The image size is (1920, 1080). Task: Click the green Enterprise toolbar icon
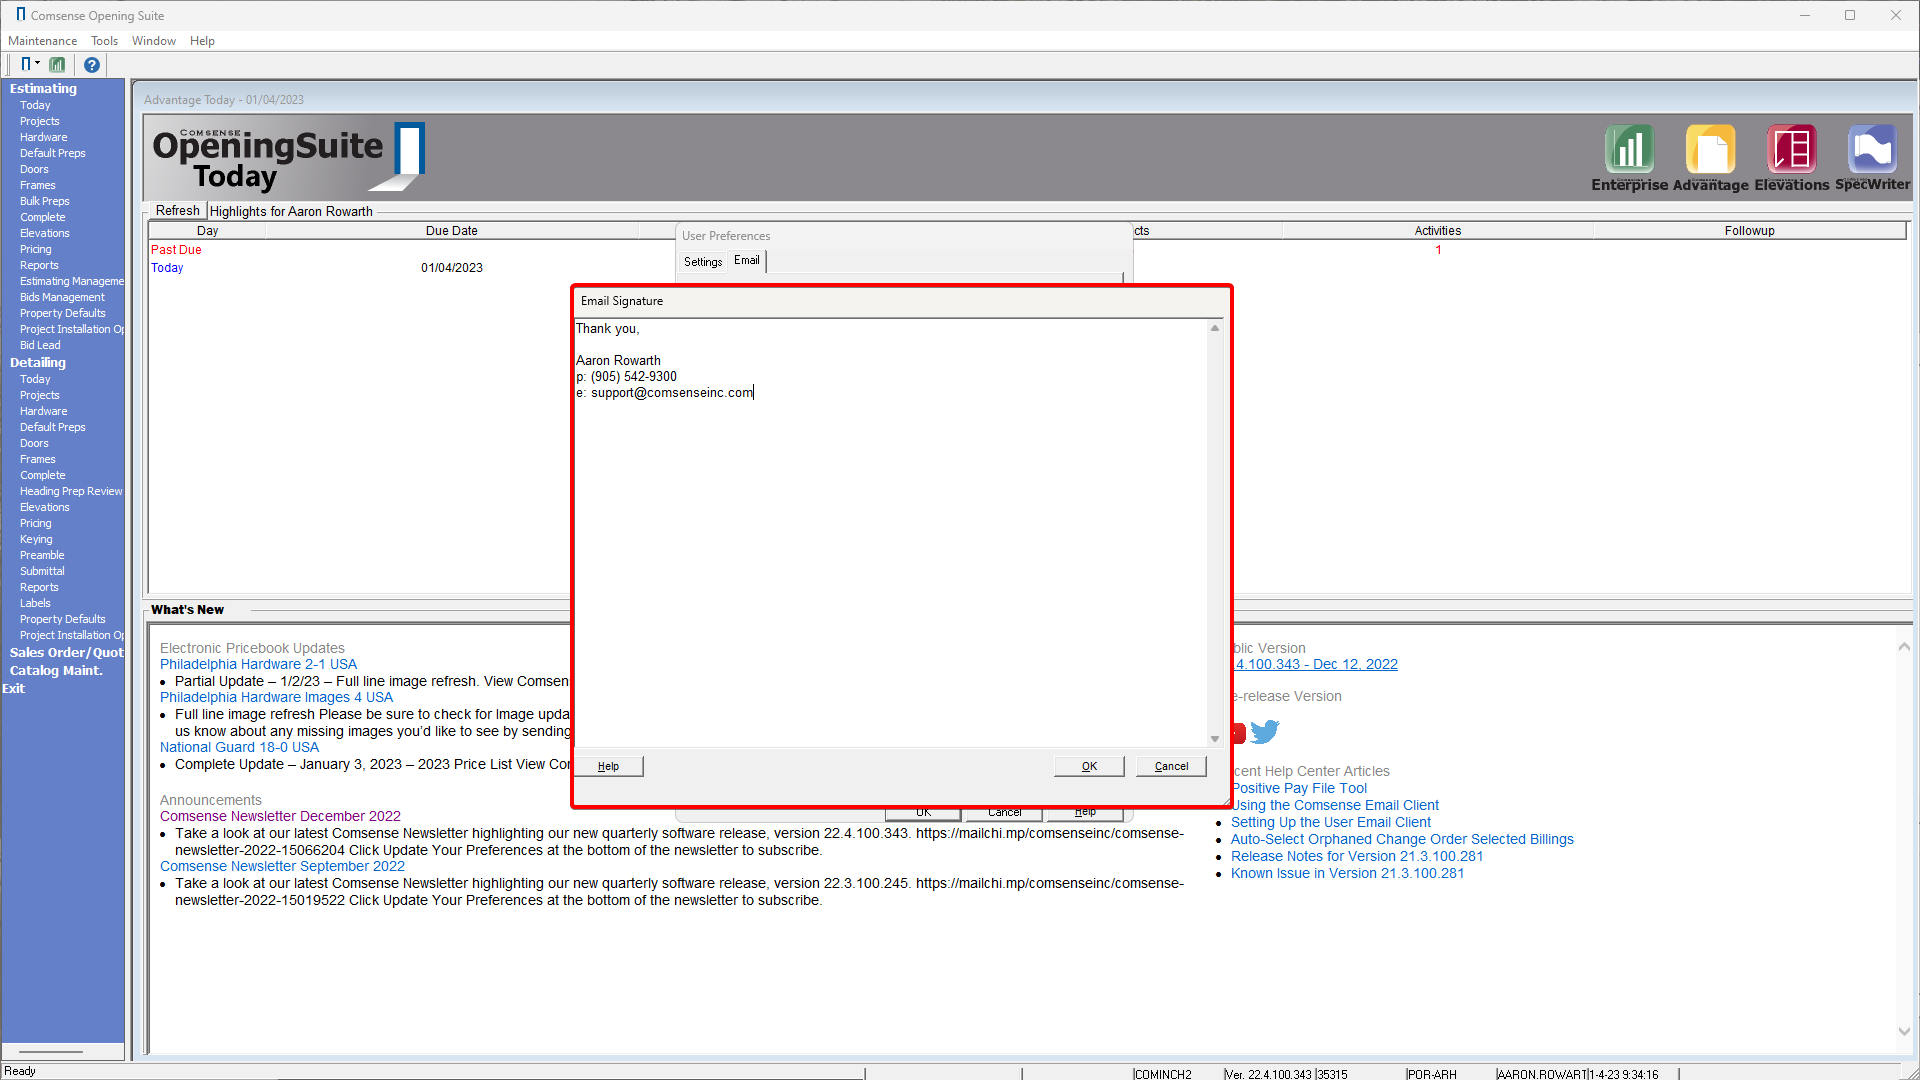[57, 65]
